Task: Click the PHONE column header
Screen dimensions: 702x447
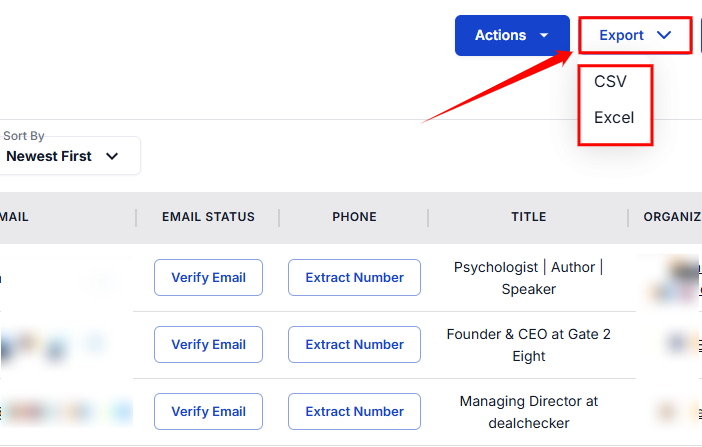Action: [x=354, y=216]
